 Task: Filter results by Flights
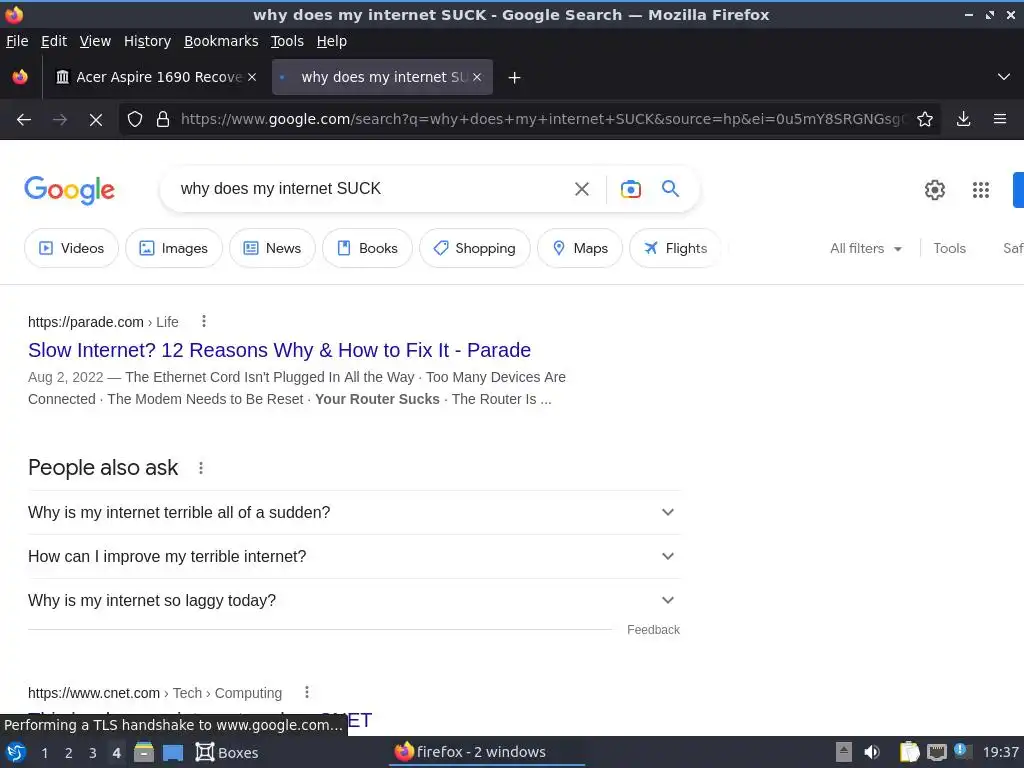[675, 248]
